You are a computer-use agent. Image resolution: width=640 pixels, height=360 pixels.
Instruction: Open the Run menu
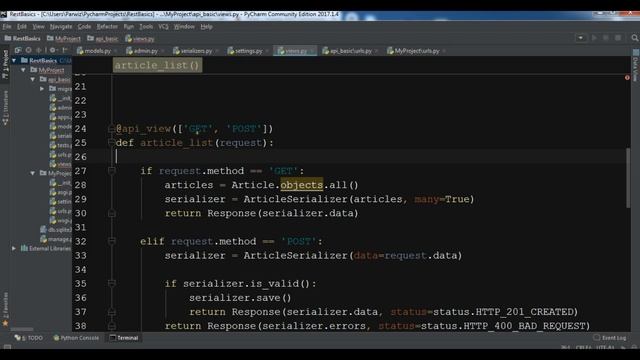[x=129, y=27]
